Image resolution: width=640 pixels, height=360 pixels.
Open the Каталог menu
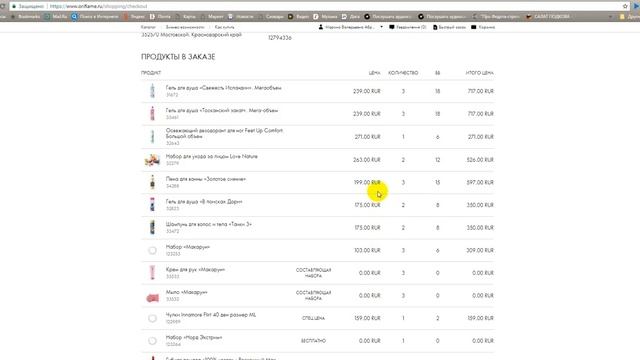148,27
